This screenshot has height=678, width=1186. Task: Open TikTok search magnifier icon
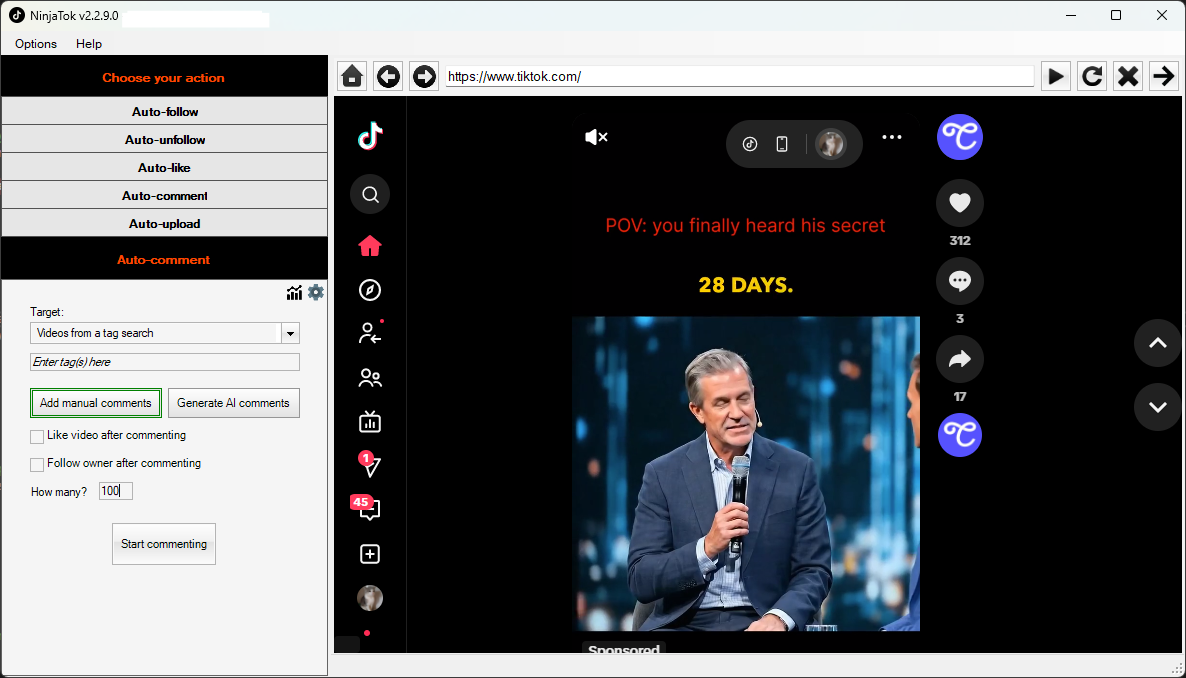(x=370, y=194)
